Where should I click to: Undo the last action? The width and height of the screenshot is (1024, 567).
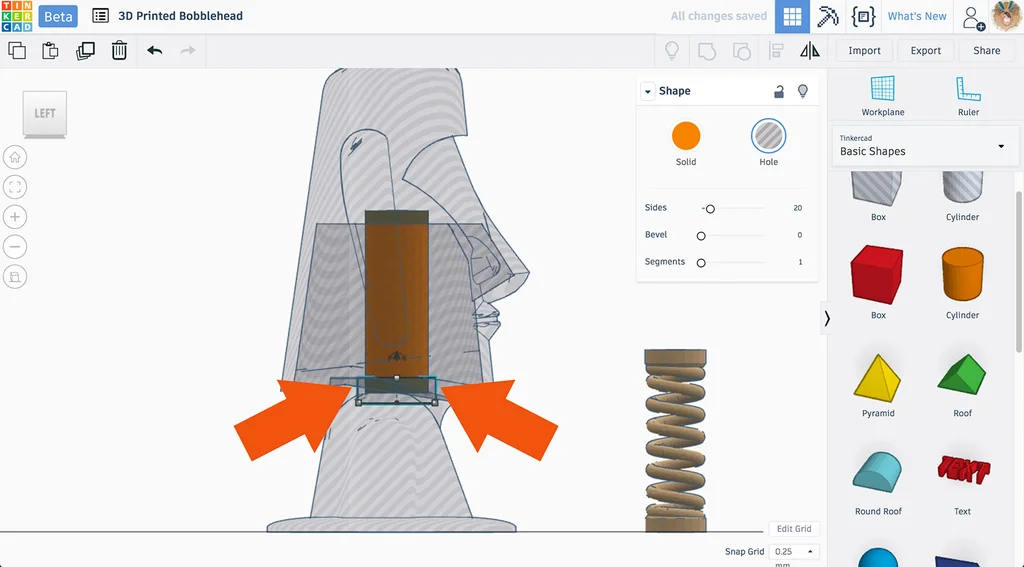click(x=155, y=50)
